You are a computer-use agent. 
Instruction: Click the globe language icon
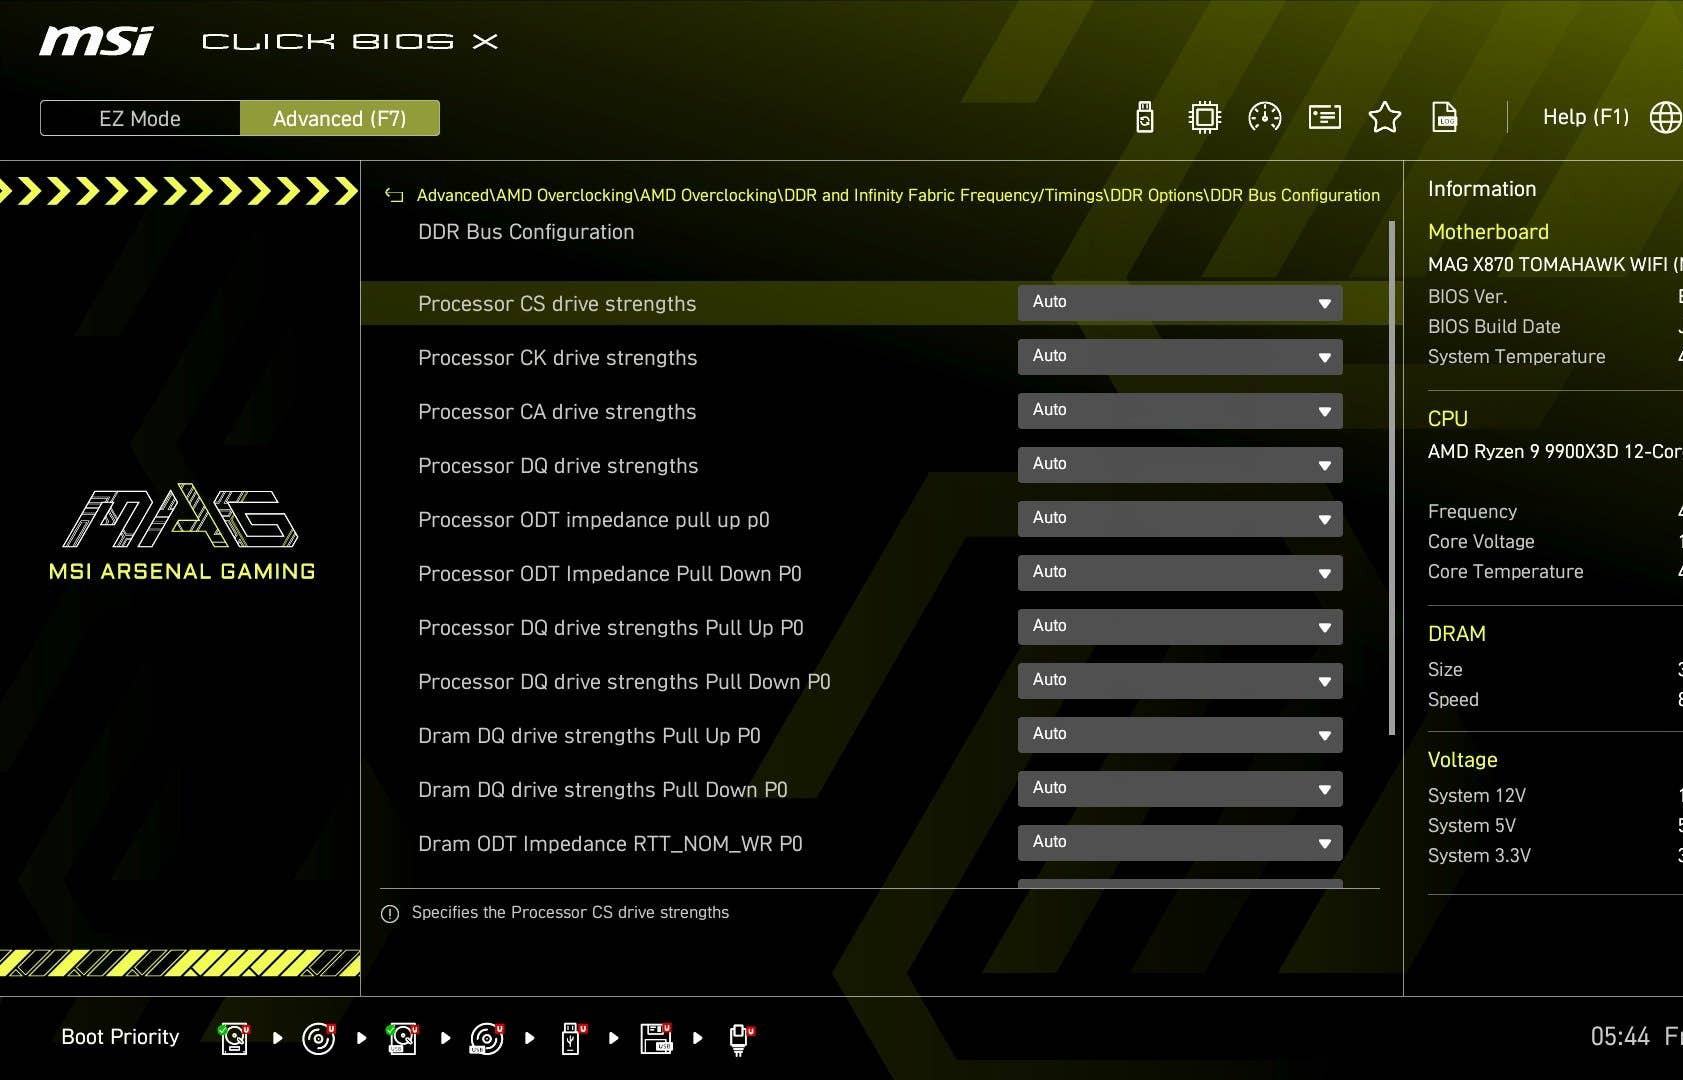point(1665,117)
